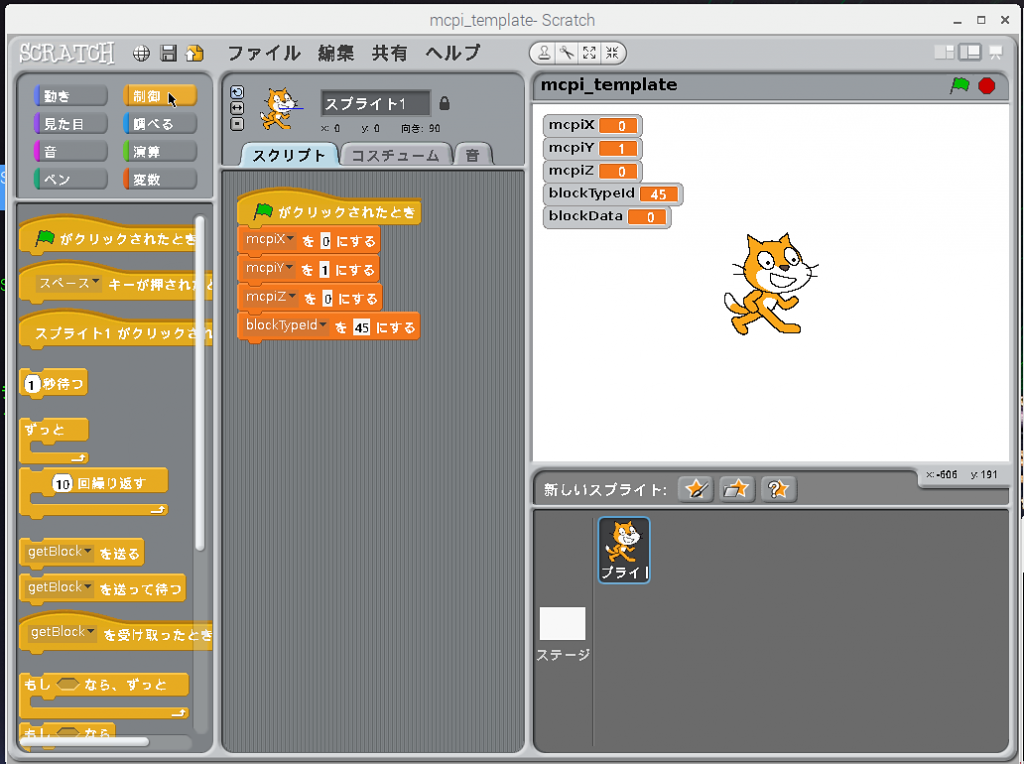Select the 演算 block category
The image size is (1024, 764).
tap(160, 151)
